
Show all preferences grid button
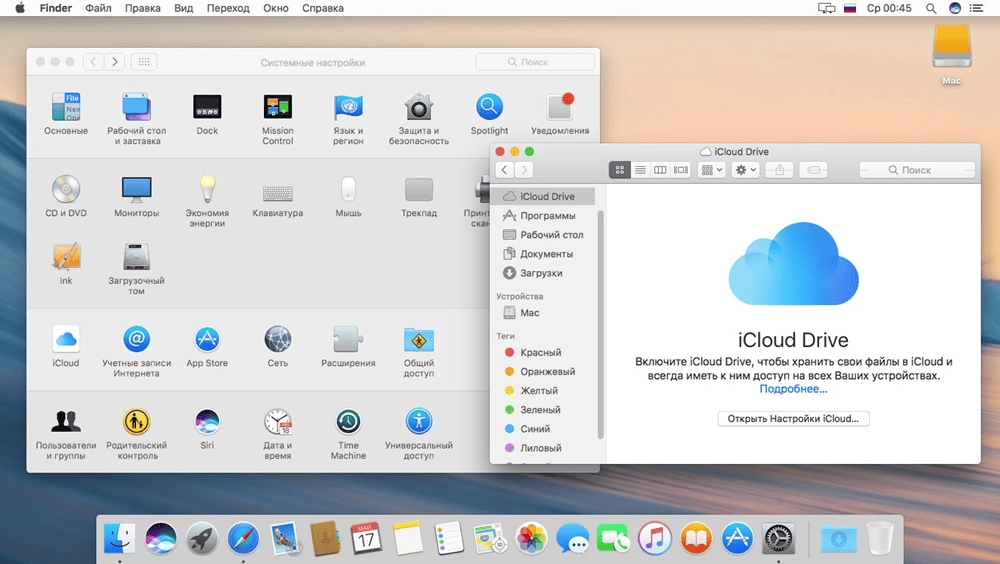click(x=144, y=62)
